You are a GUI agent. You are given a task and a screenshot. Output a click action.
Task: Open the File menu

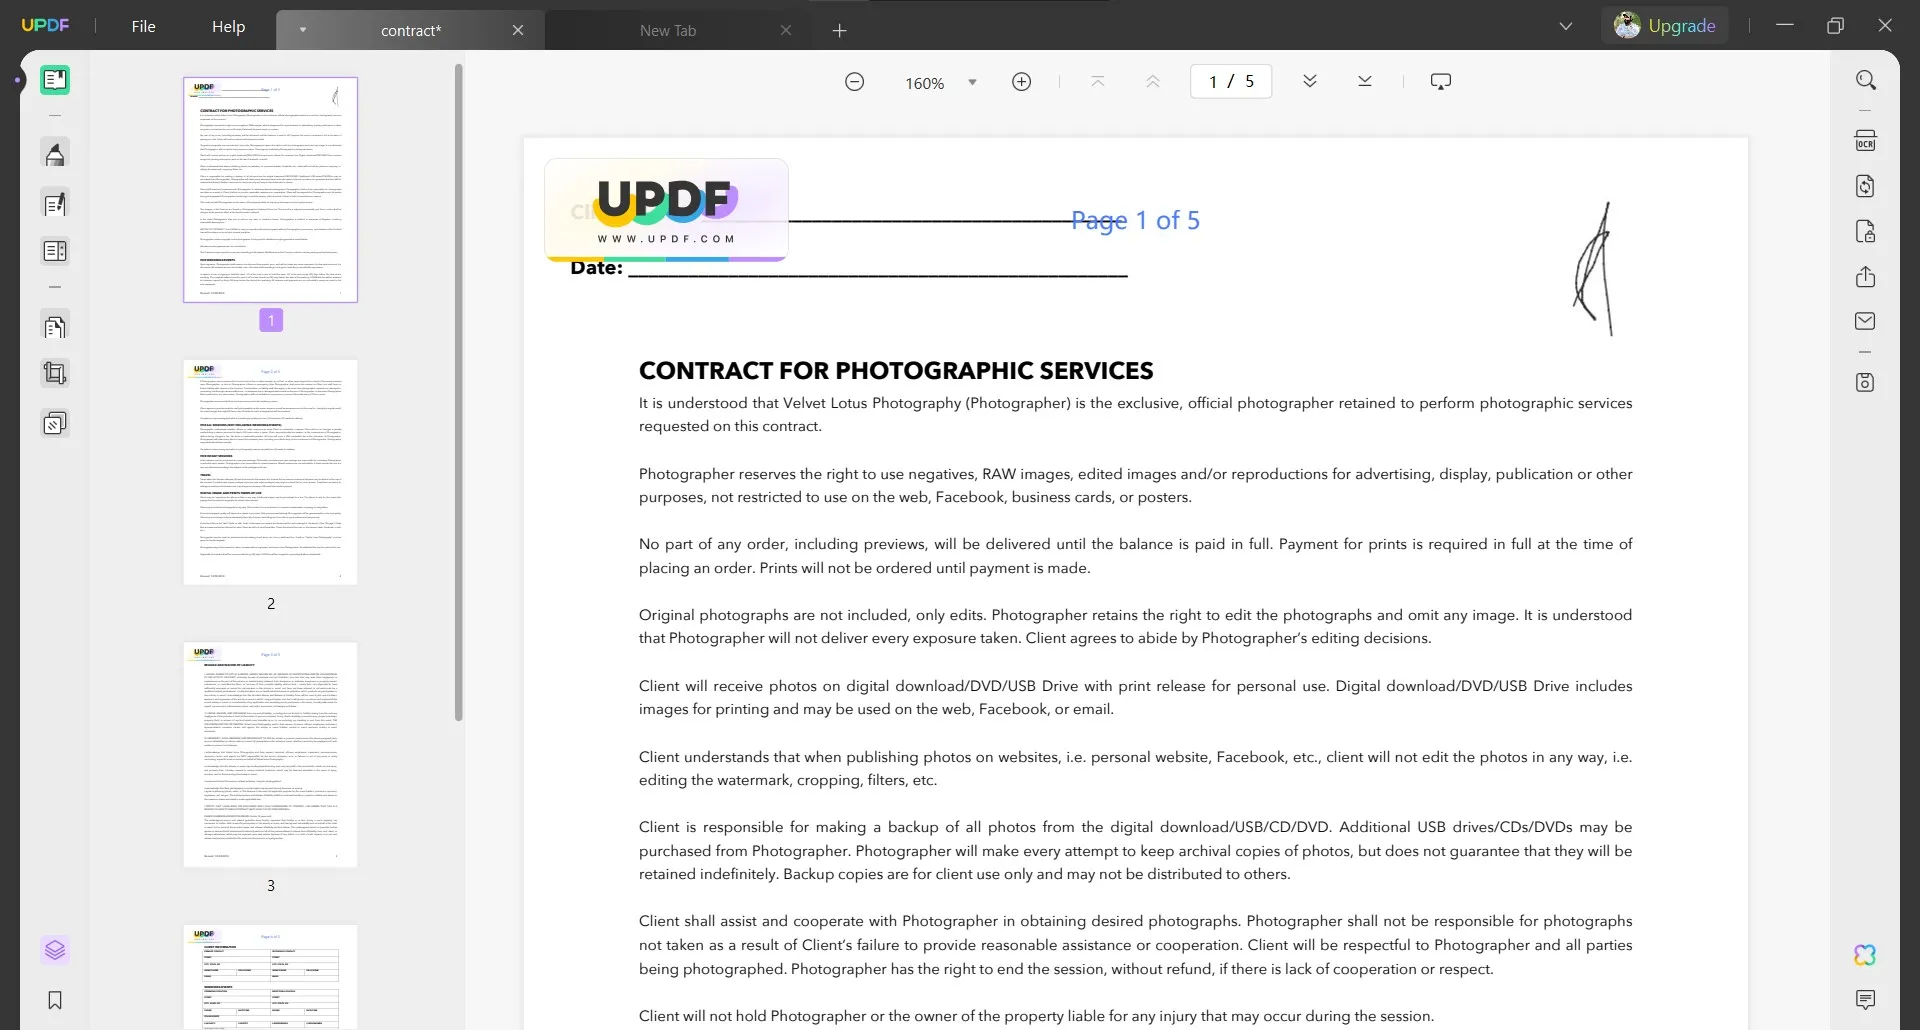point(143,26)
